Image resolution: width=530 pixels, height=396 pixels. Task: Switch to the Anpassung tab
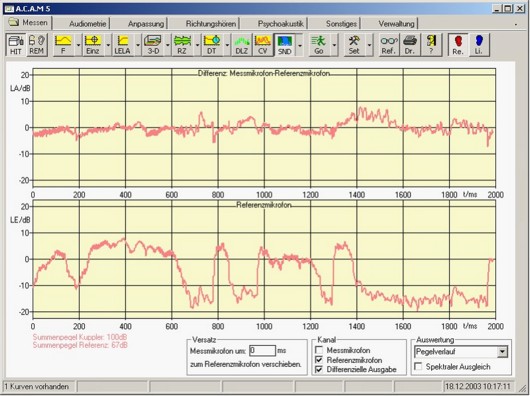(x=146, y=24)
